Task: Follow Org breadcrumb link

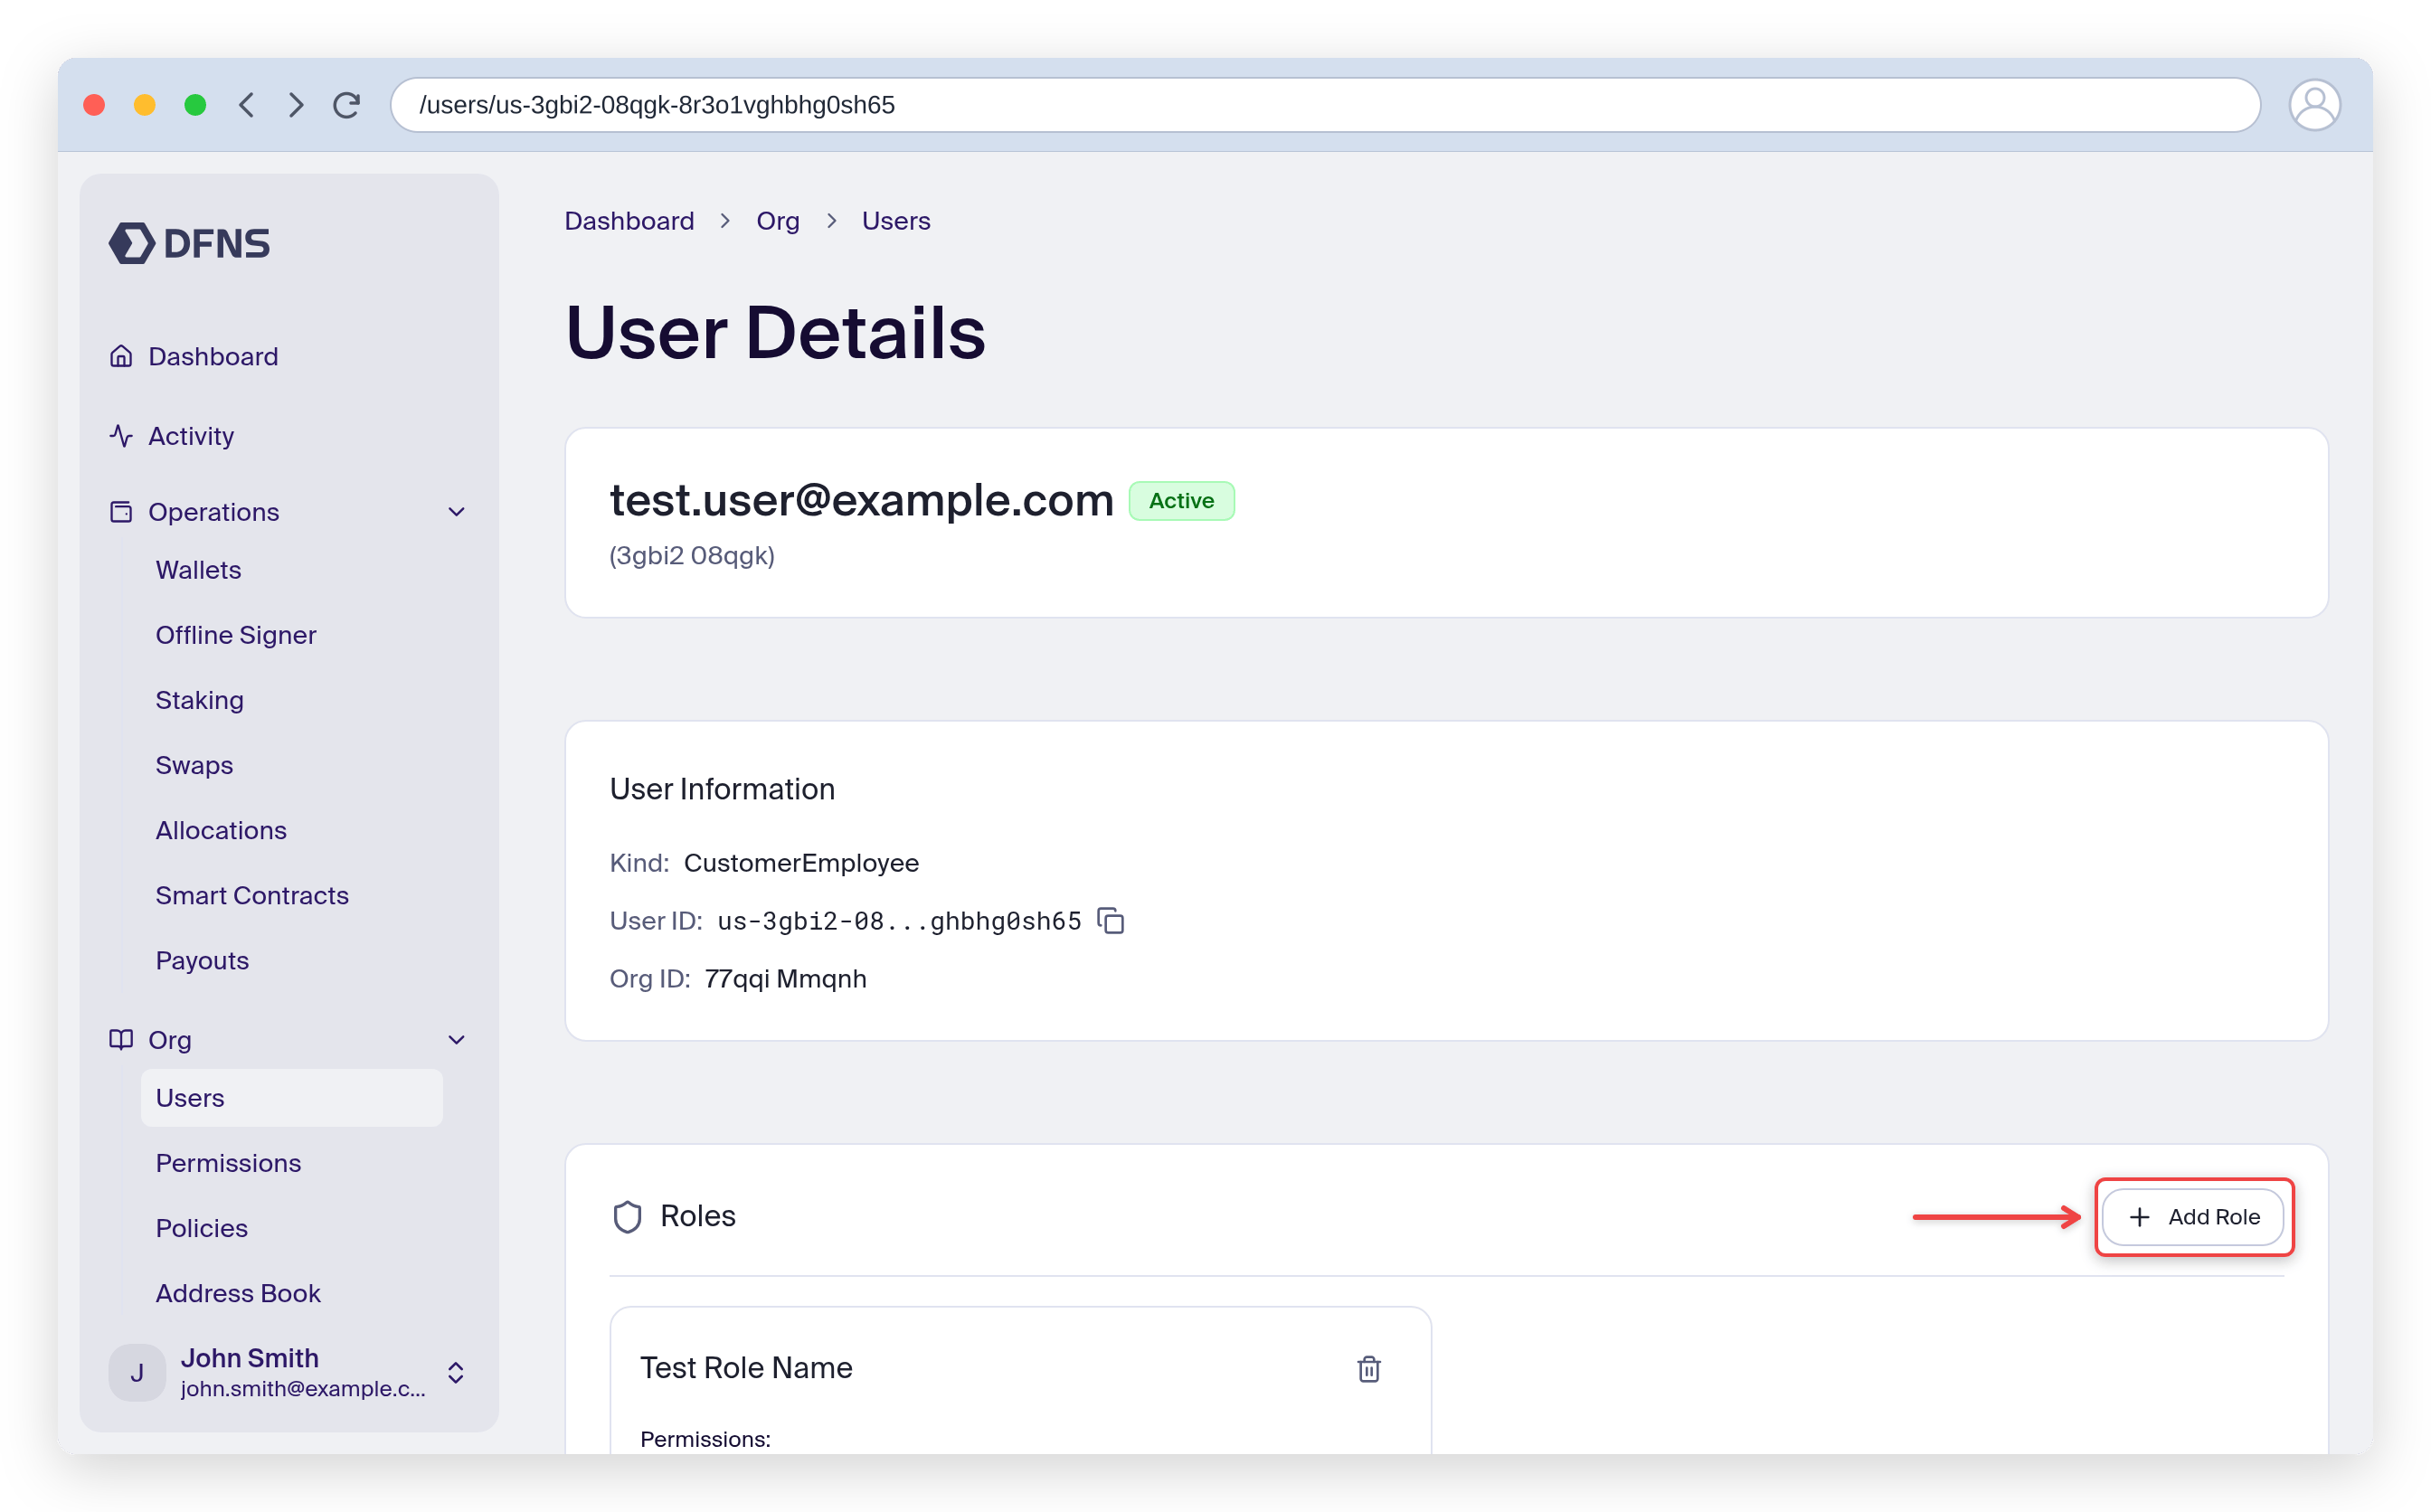Action: tap(778, 221)
